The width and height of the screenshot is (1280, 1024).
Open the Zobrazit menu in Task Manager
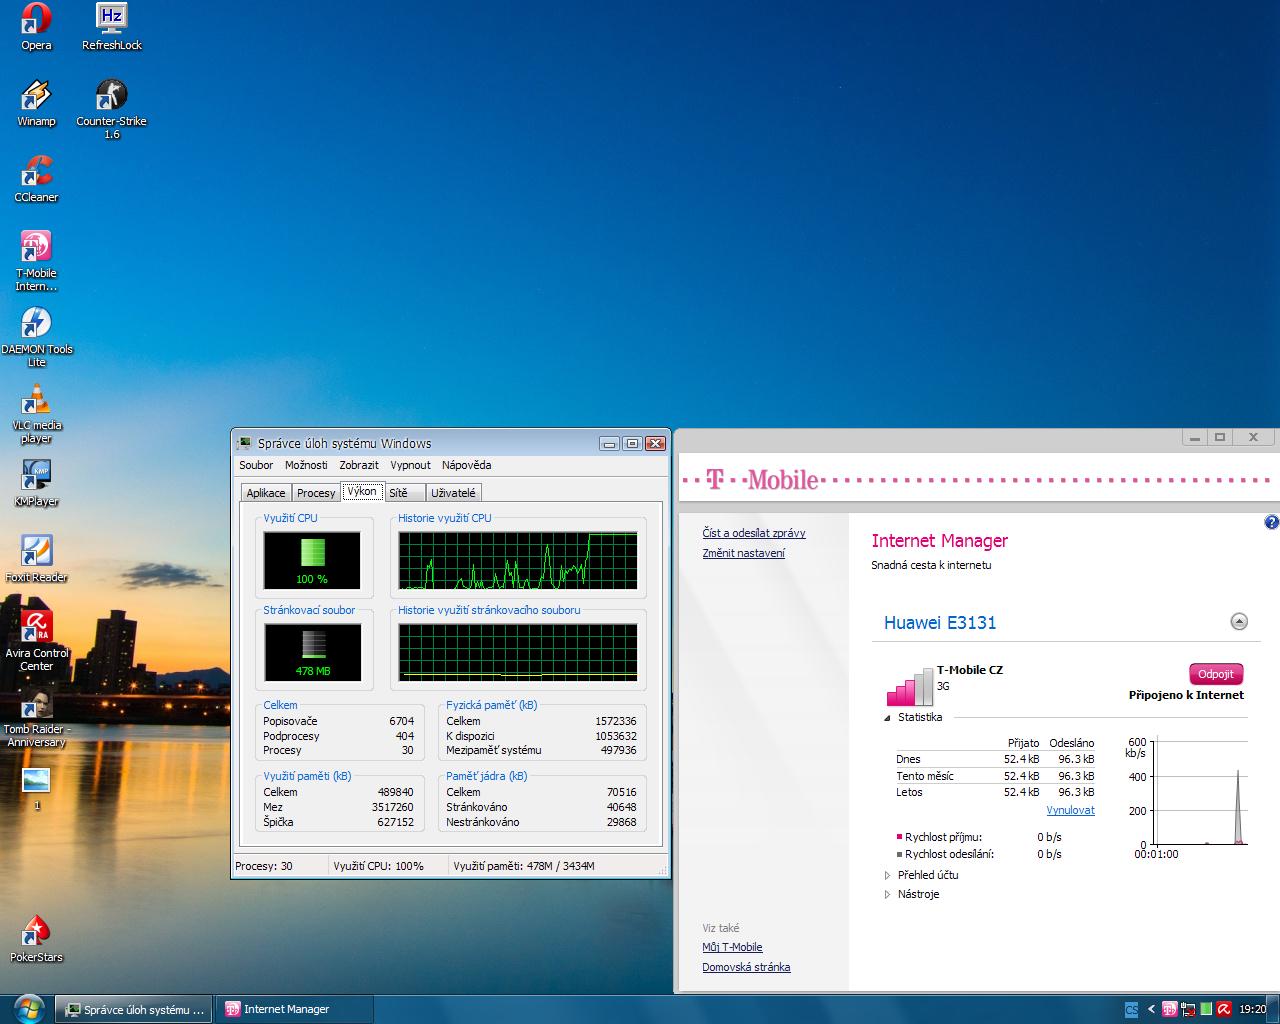point(358,465)
